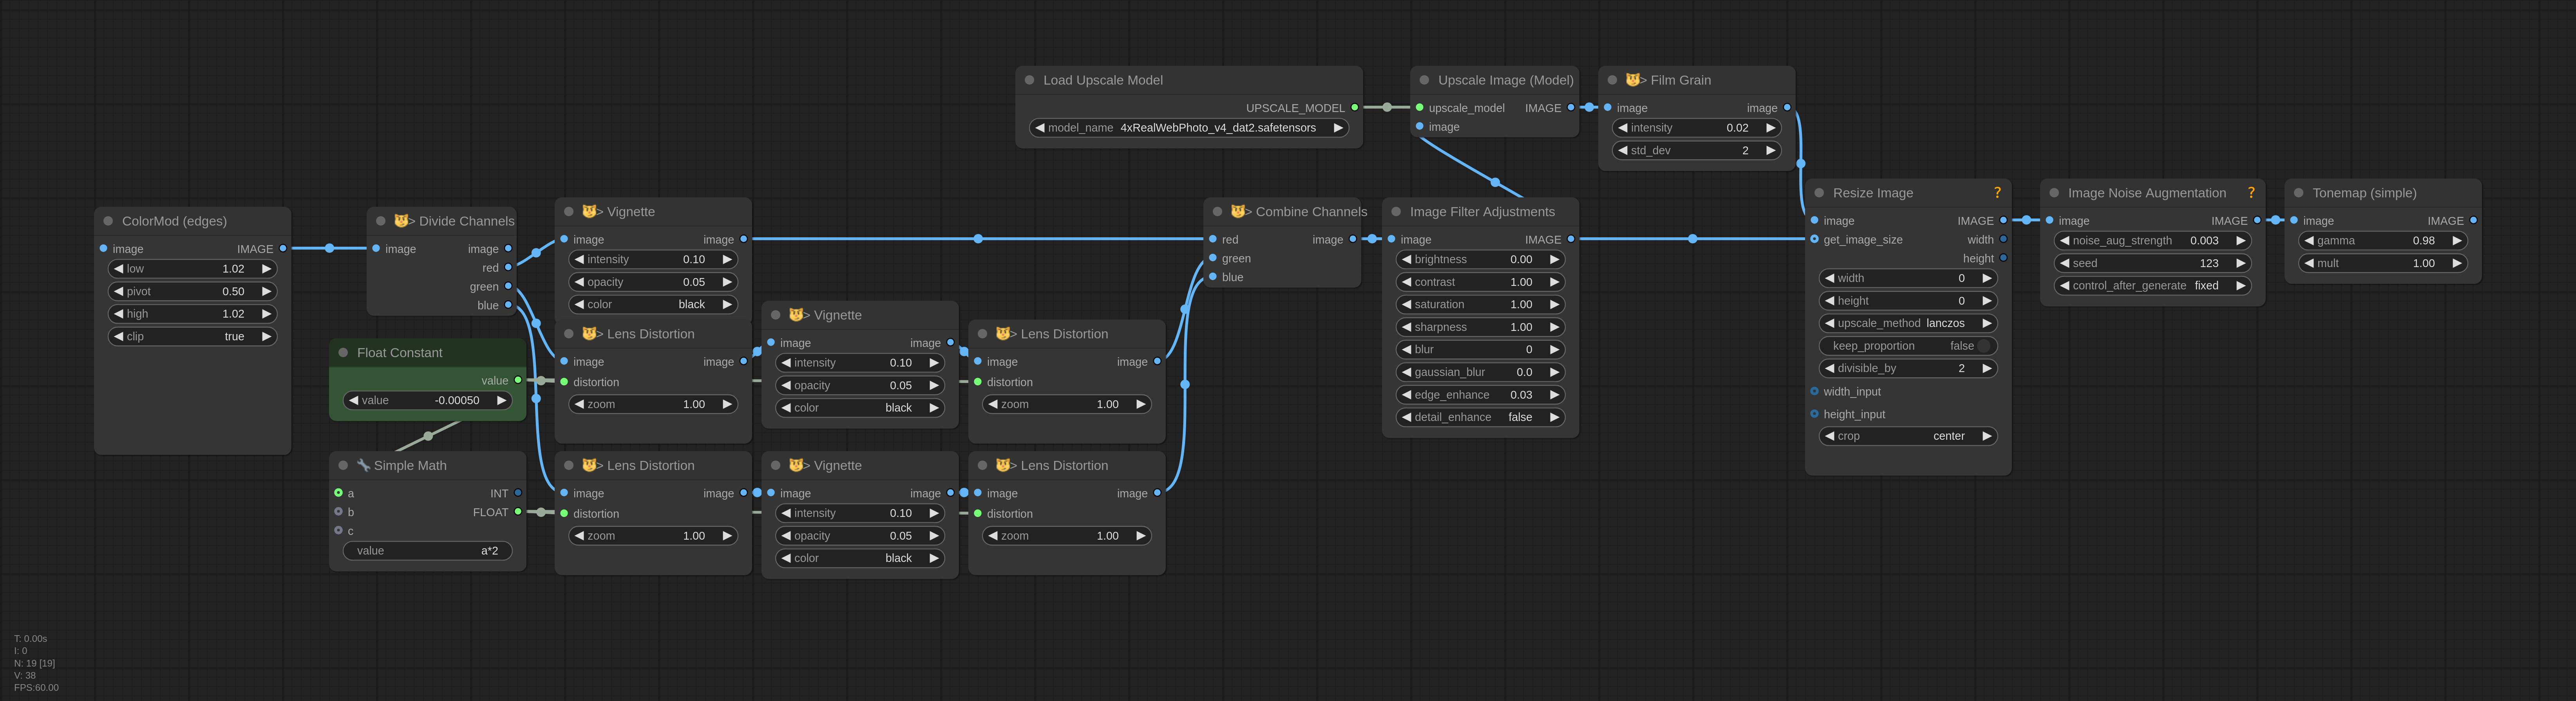Open the help question mark on Image Noise Augmentation
The height and width of the screenshot is (701, 2576).
[x=2251, y=193]
